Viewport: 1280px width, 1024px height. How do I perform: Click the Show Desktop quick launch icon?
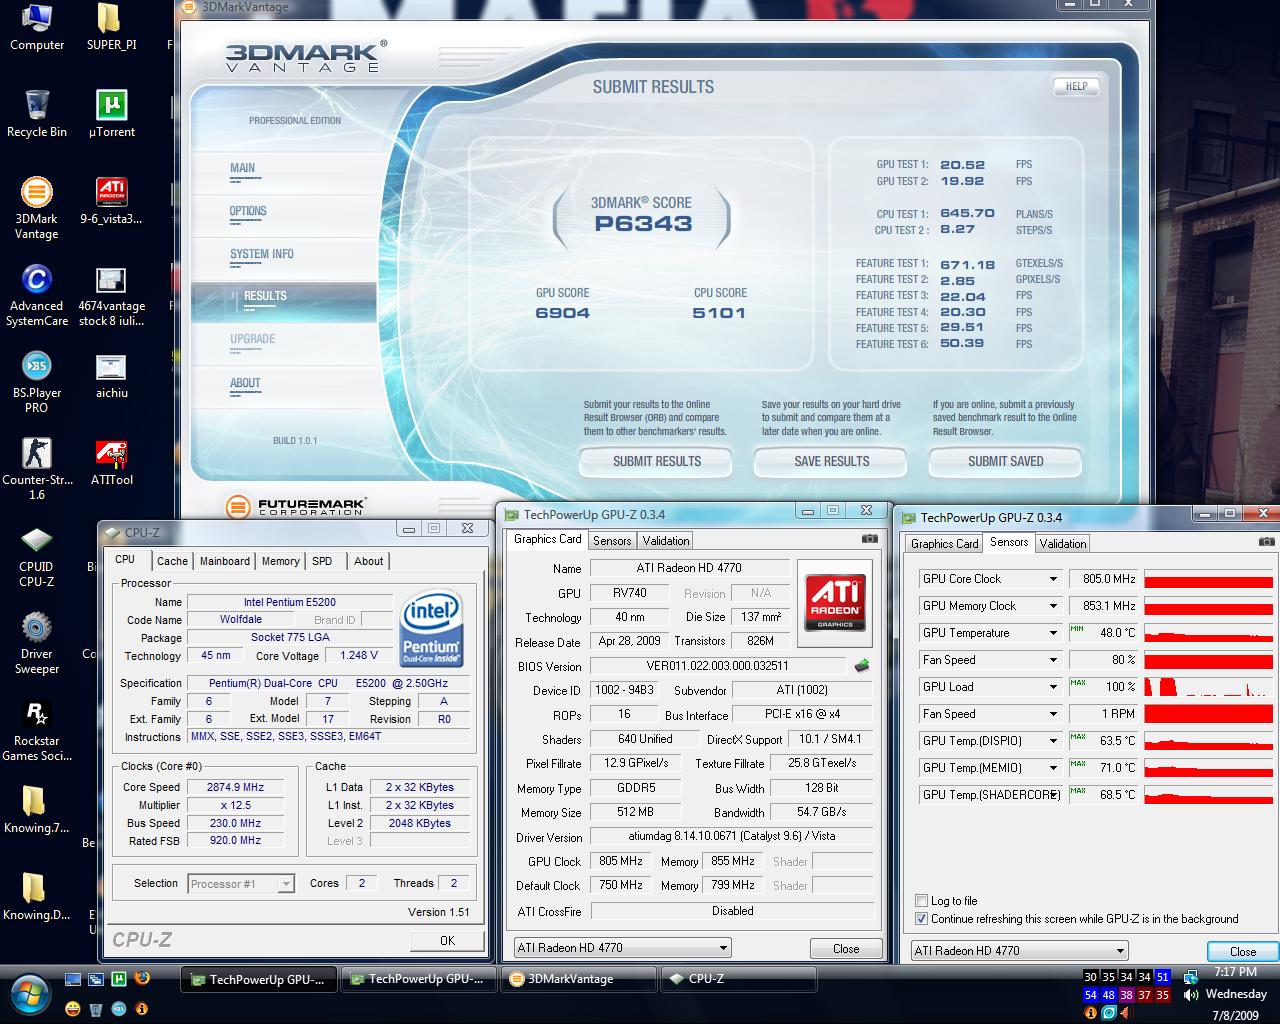click(x=72, y=979)
